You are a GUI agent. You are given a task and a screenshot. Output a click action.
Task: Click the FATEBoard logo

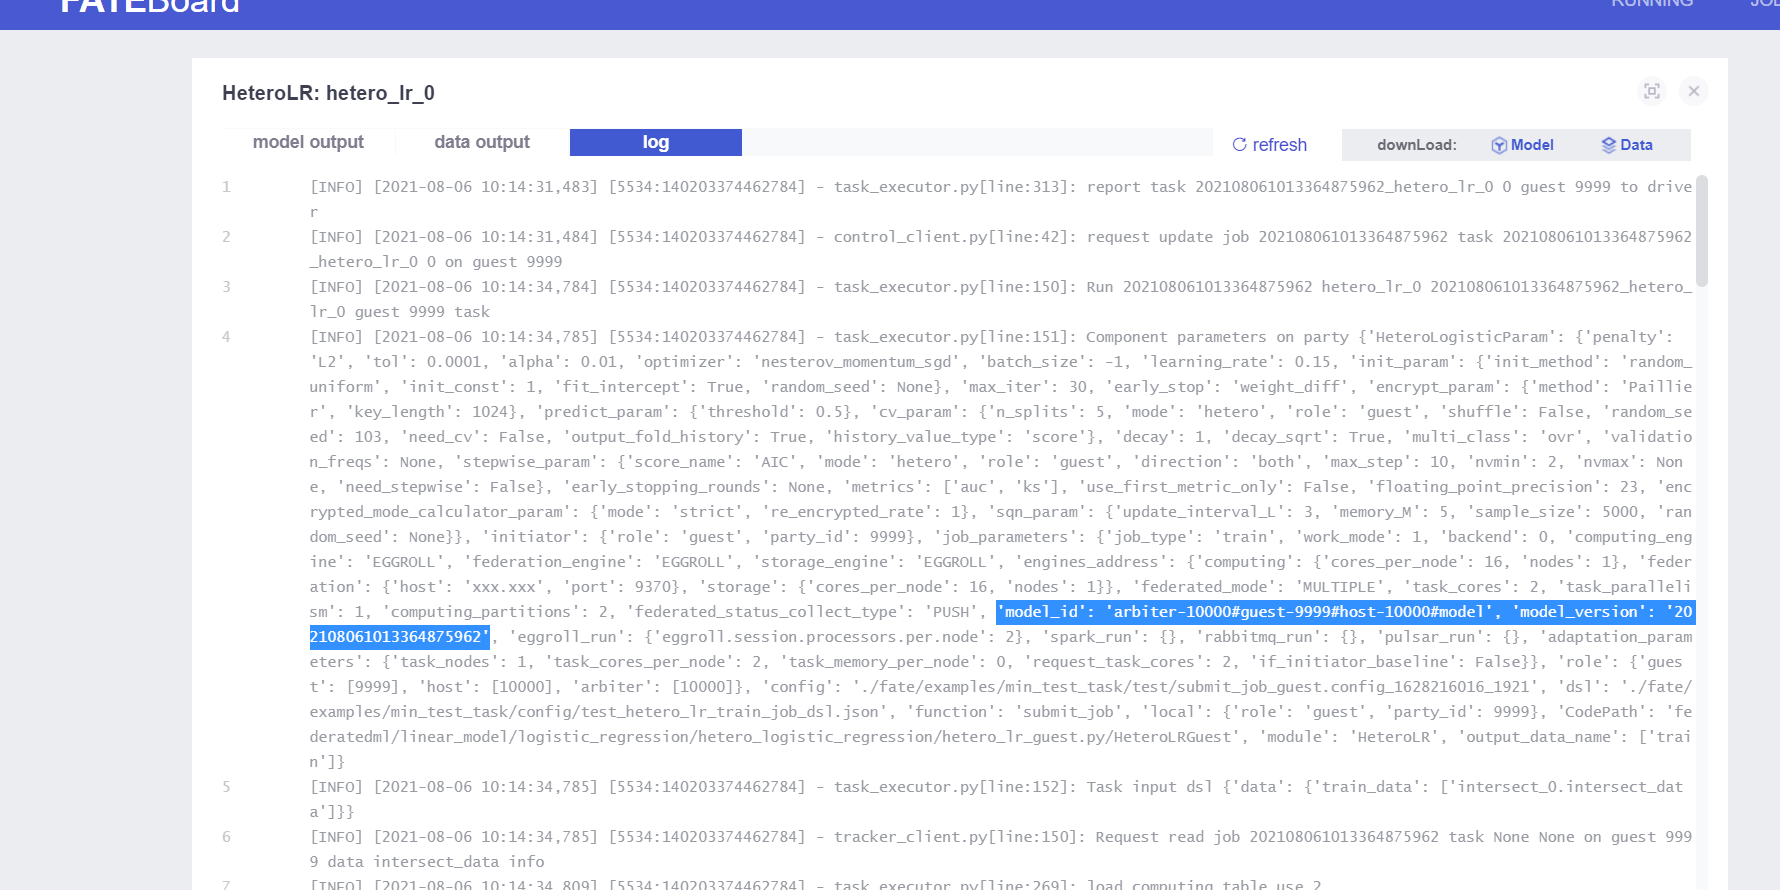[150, 5]
